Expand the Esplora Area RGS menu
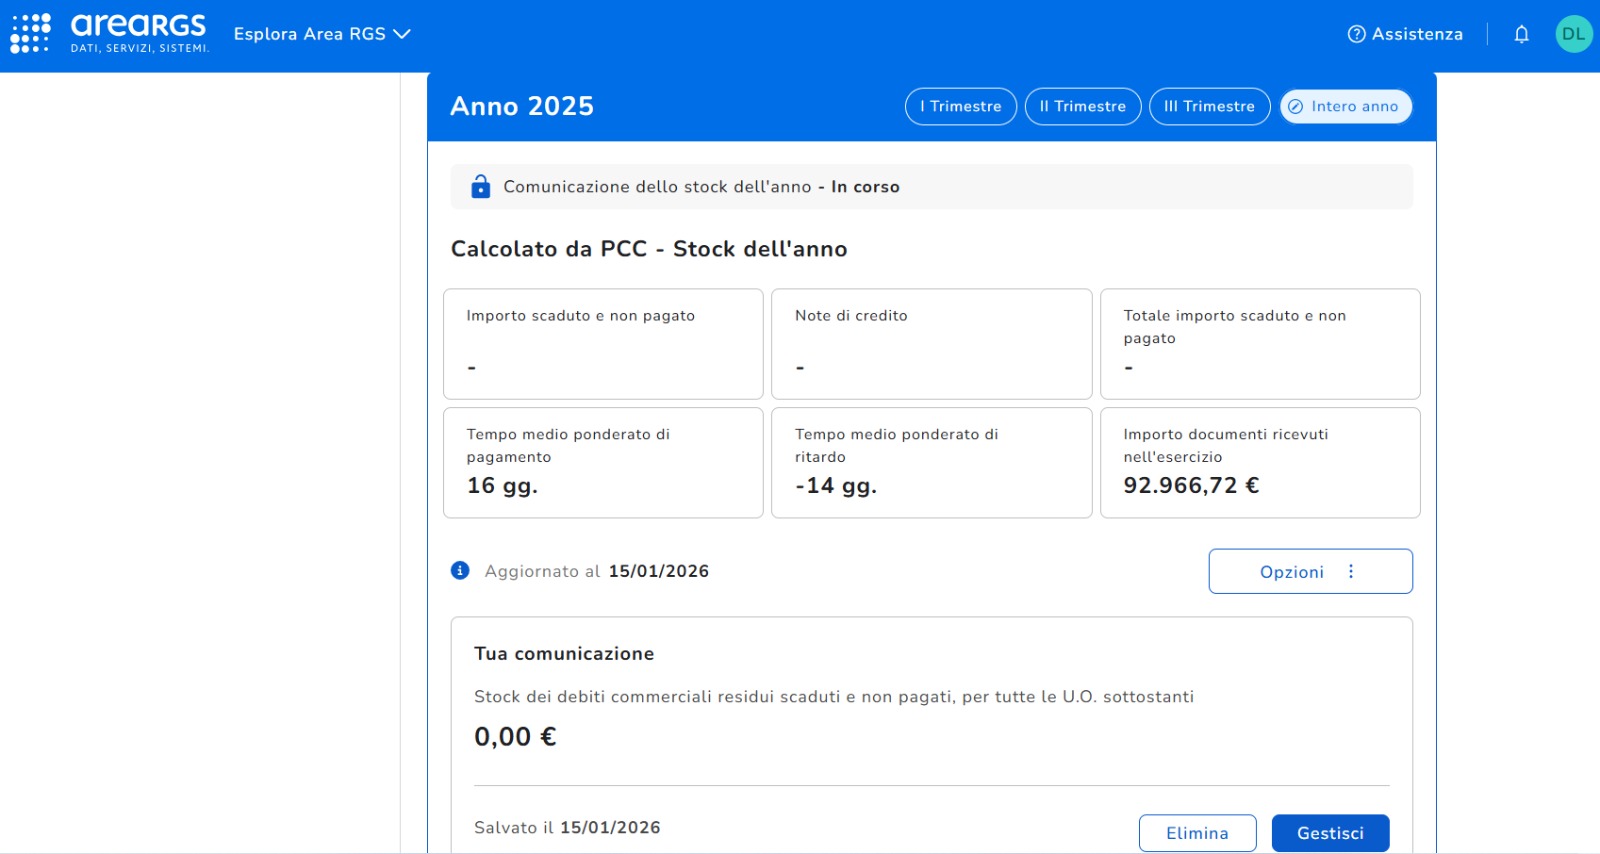The height and width of the screenshot is (854, 1600). (310, 34)
